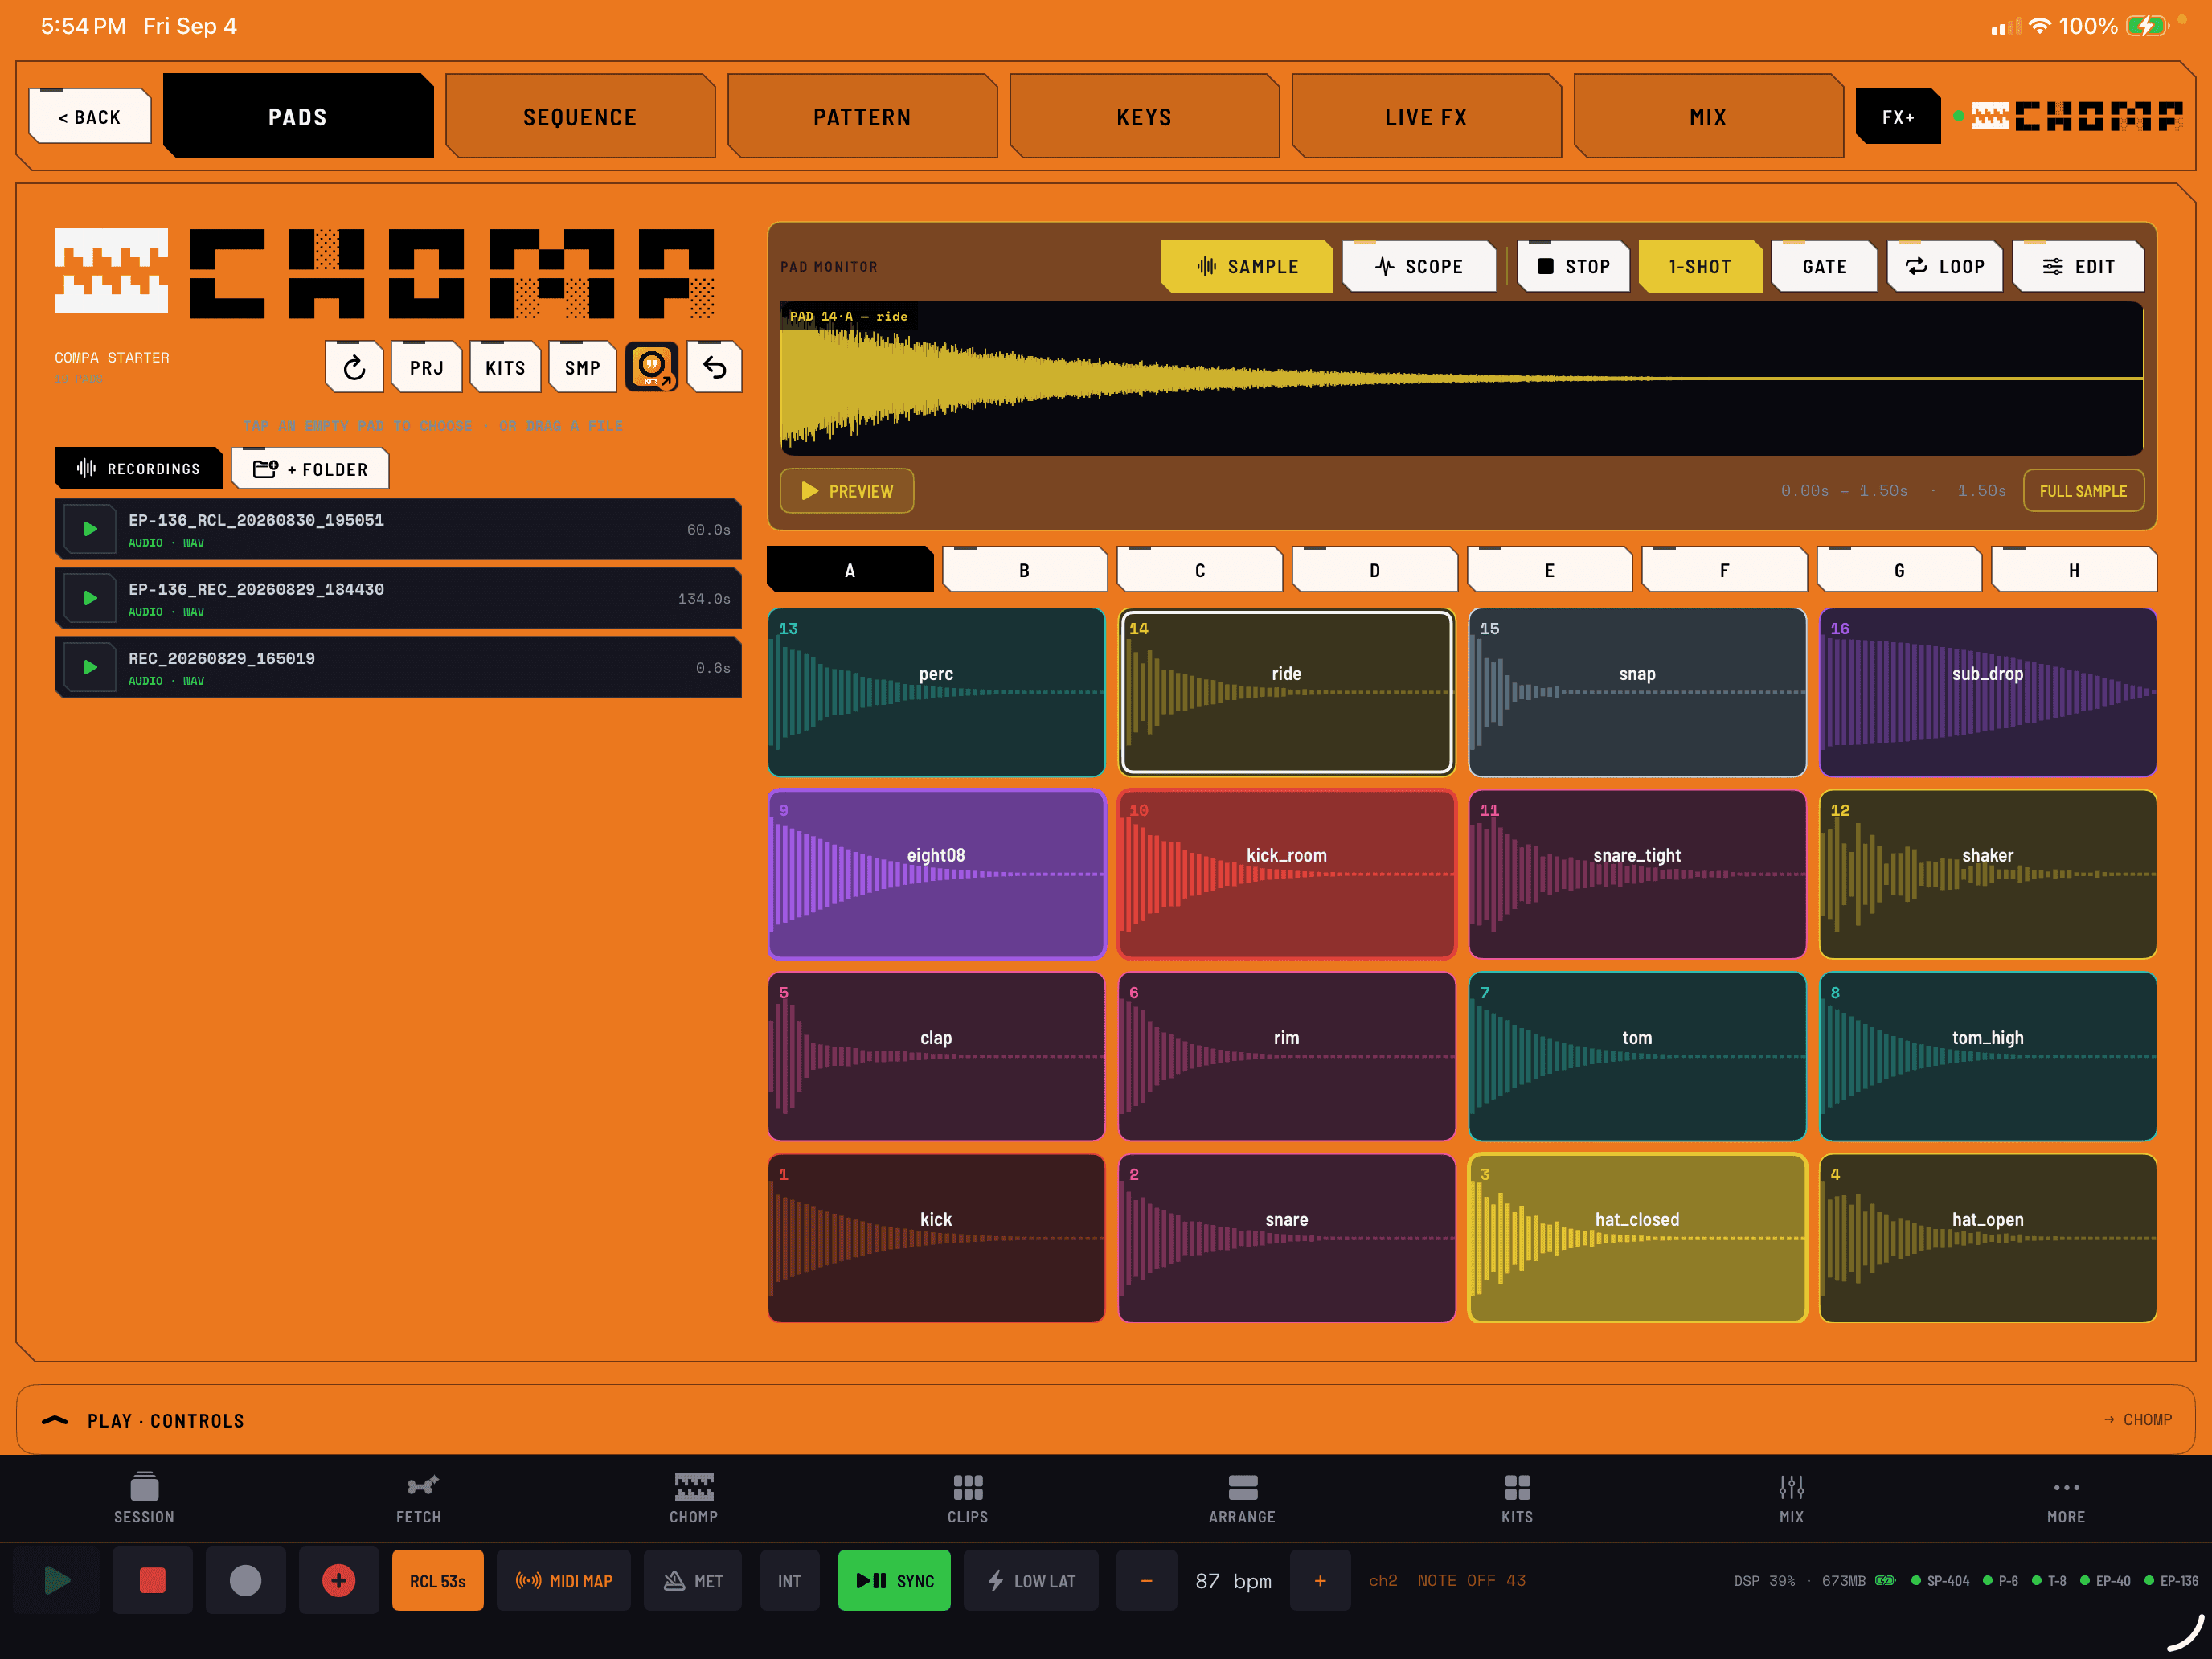
Task: Open the Mix sliders icon in bottom nav
Action: coord(1791,1497)
